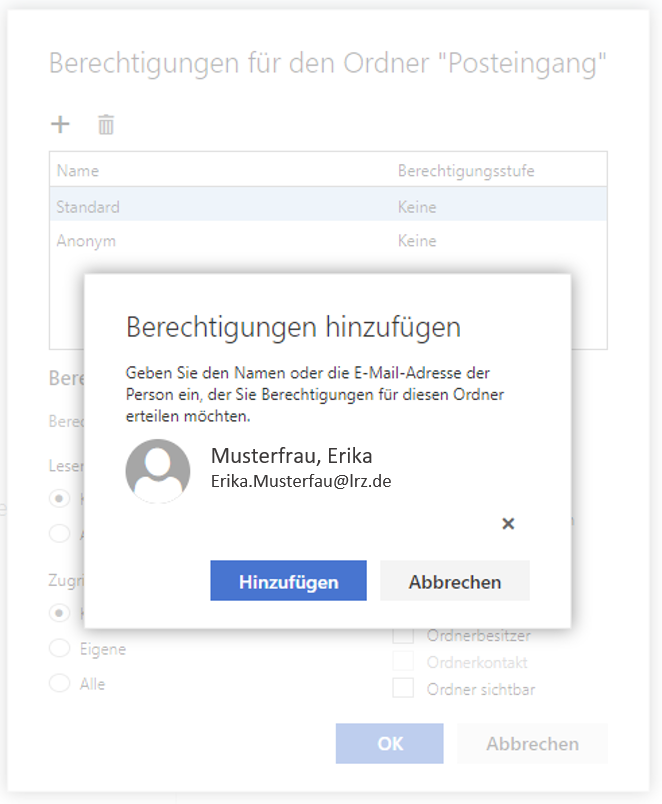Confirm folder permissions with OK button
Screen dimensions: 662x804
click(390, 744)
